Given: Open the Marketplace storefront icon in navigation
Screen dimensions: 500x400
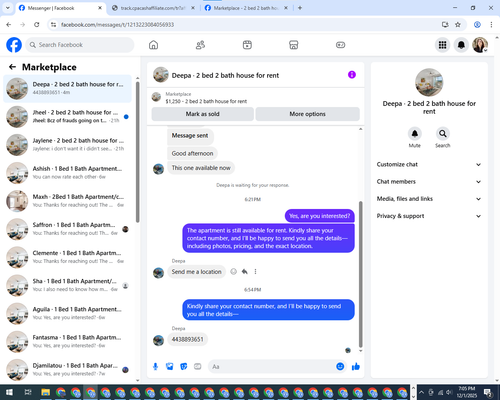Looking at the screenshot, I should (x=294, y=45).
